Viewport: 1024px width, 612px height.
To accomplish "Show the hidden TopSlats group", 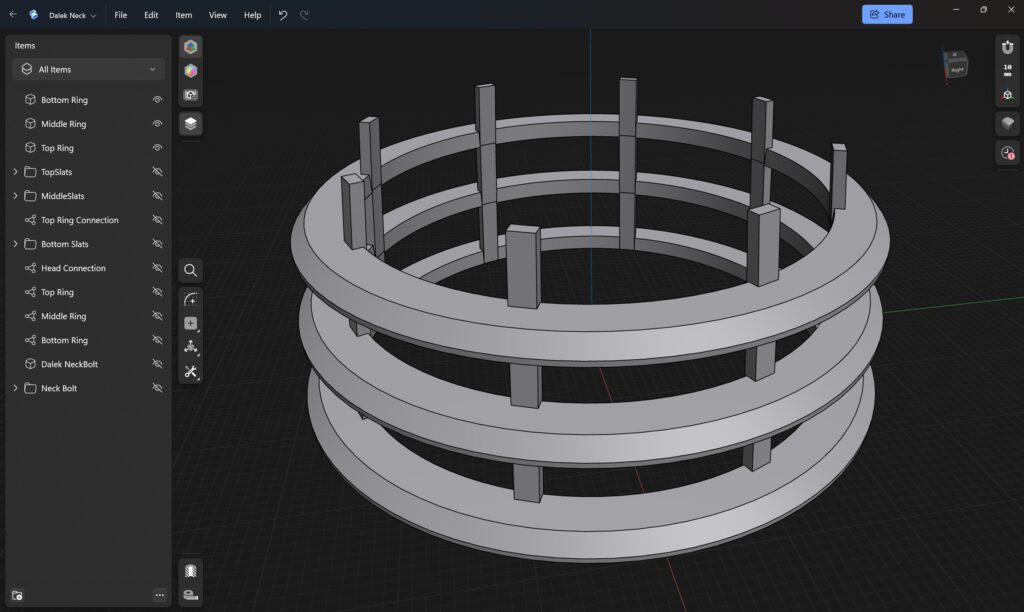I will point(157,172).
